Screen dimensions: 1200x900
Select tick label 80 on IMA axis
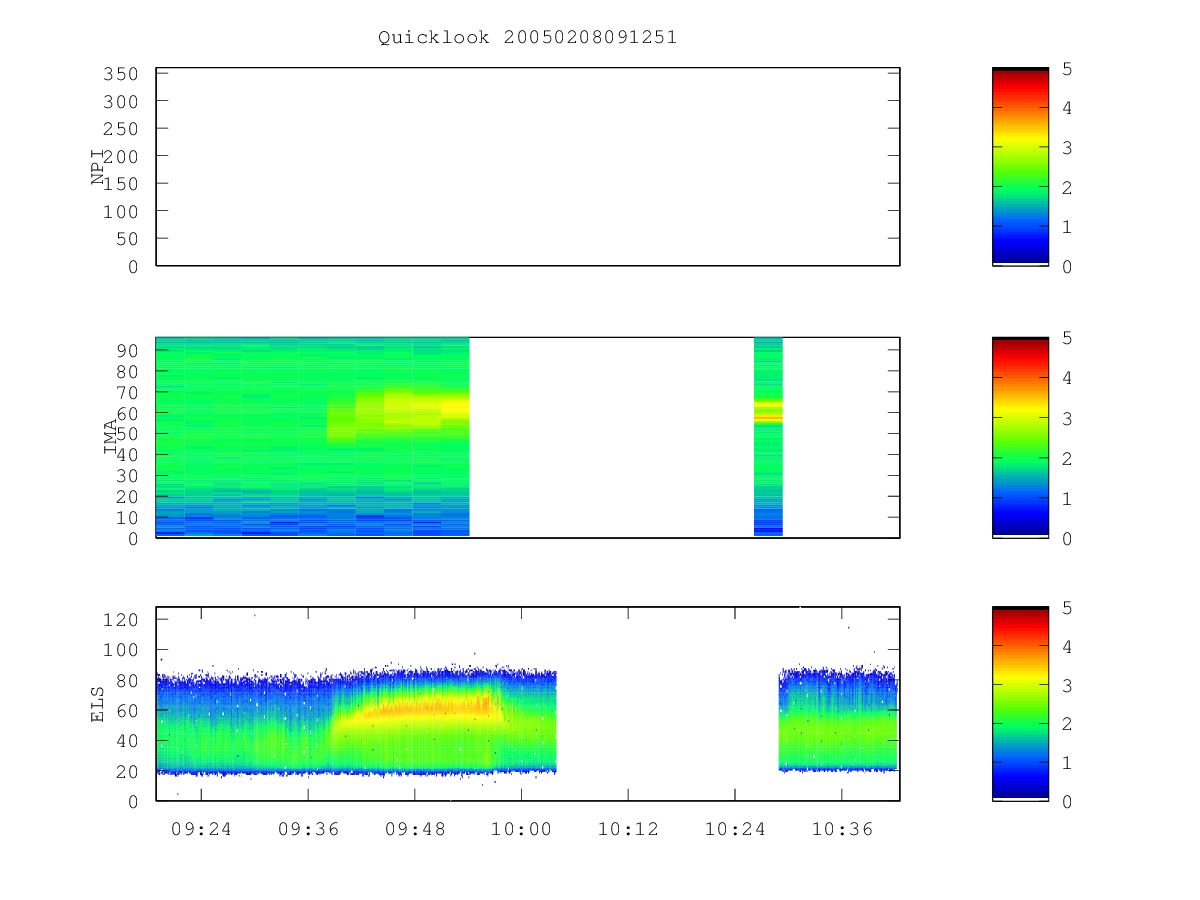125,371
